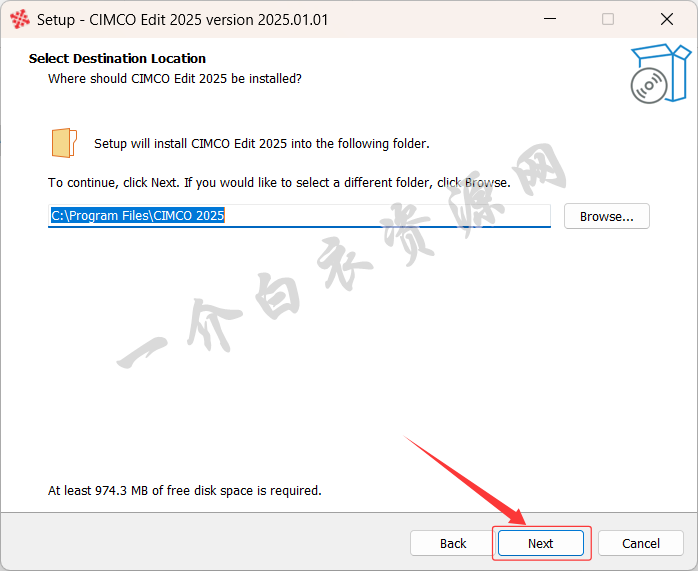The image size is (698, 571).
Task: Click the Next button
Action: click(x=540, y=543)
